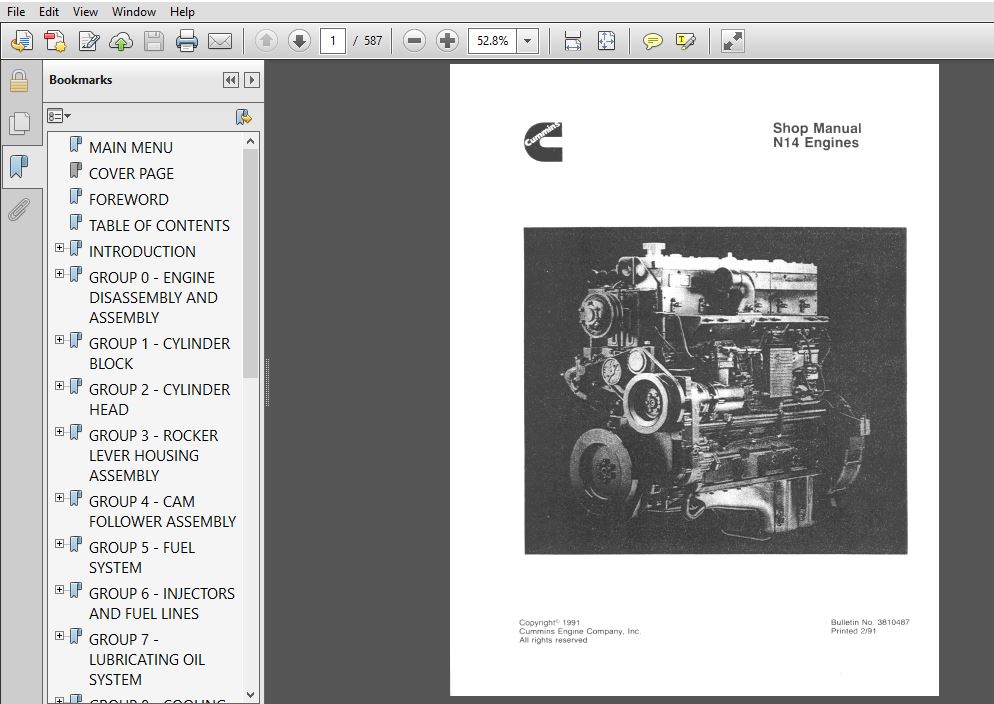Click the security lock panel icon
The image size is (994, 704).
(x=19, y=81)
